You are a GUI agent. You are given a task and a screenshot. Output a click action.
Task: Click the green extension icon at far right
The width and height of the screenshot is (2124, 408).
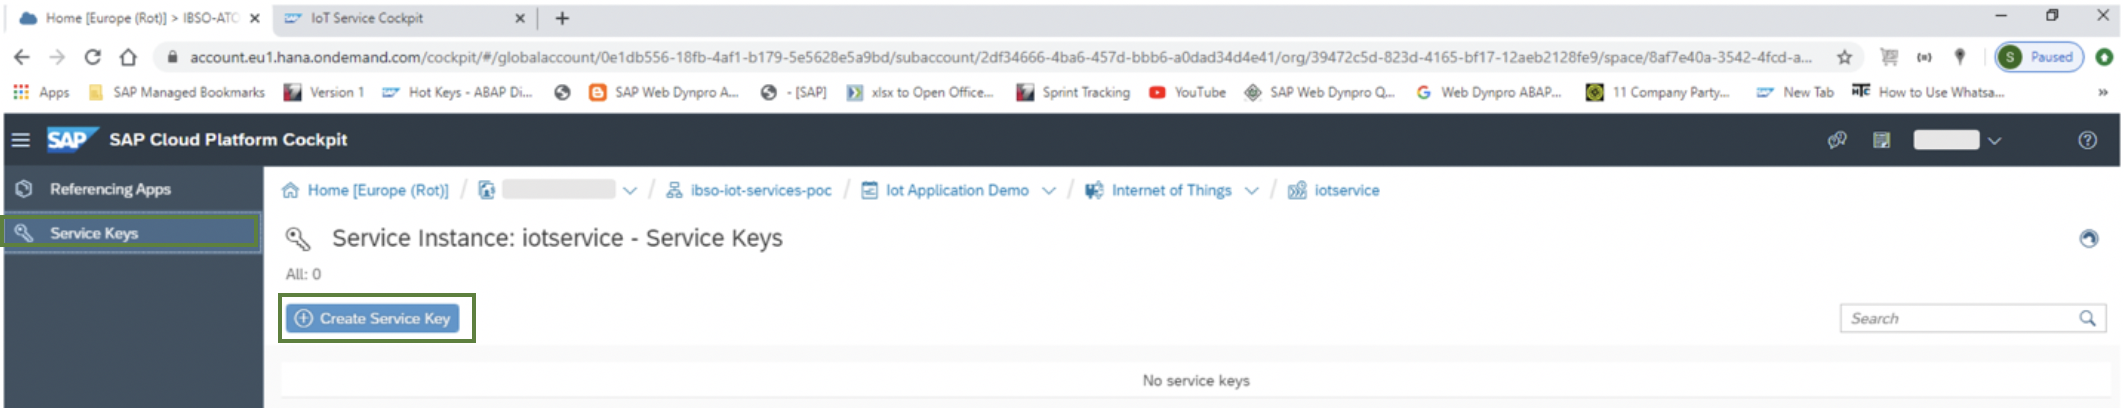tap(2104, 57)
